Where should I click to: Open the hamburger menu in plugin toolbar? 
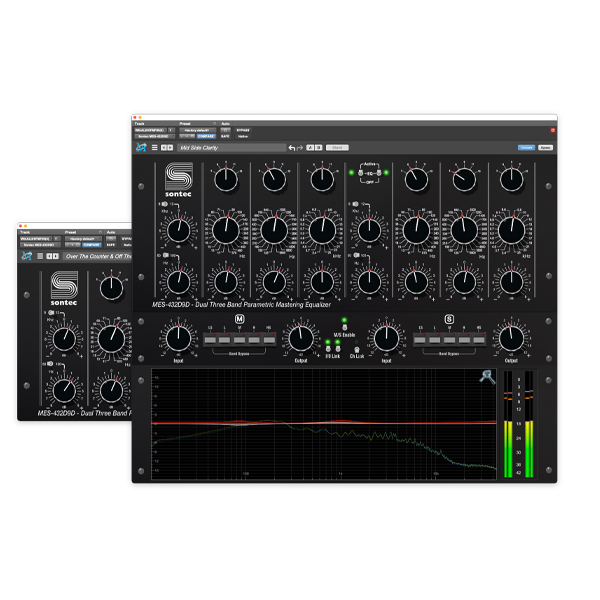(155, 147)
